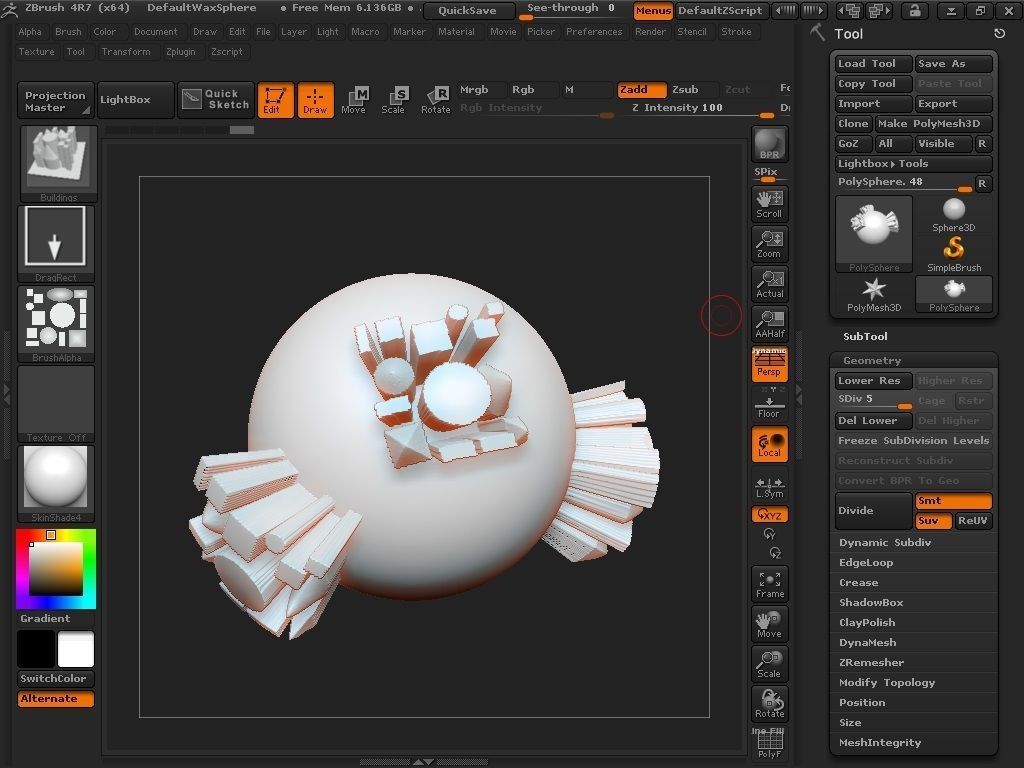Viewport: 1024px width, 768px height.
Task: Expand the SubTool section
Action: [x=865, y=336]
